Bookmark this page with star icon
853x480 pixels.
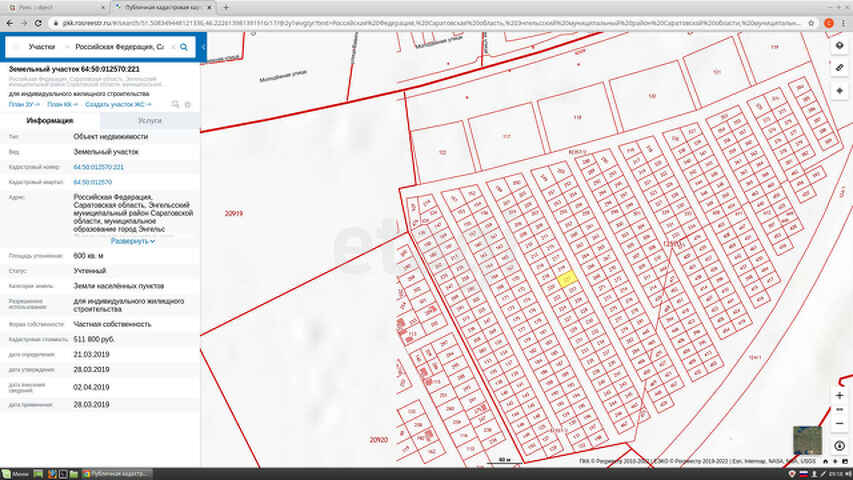(810, 20)
